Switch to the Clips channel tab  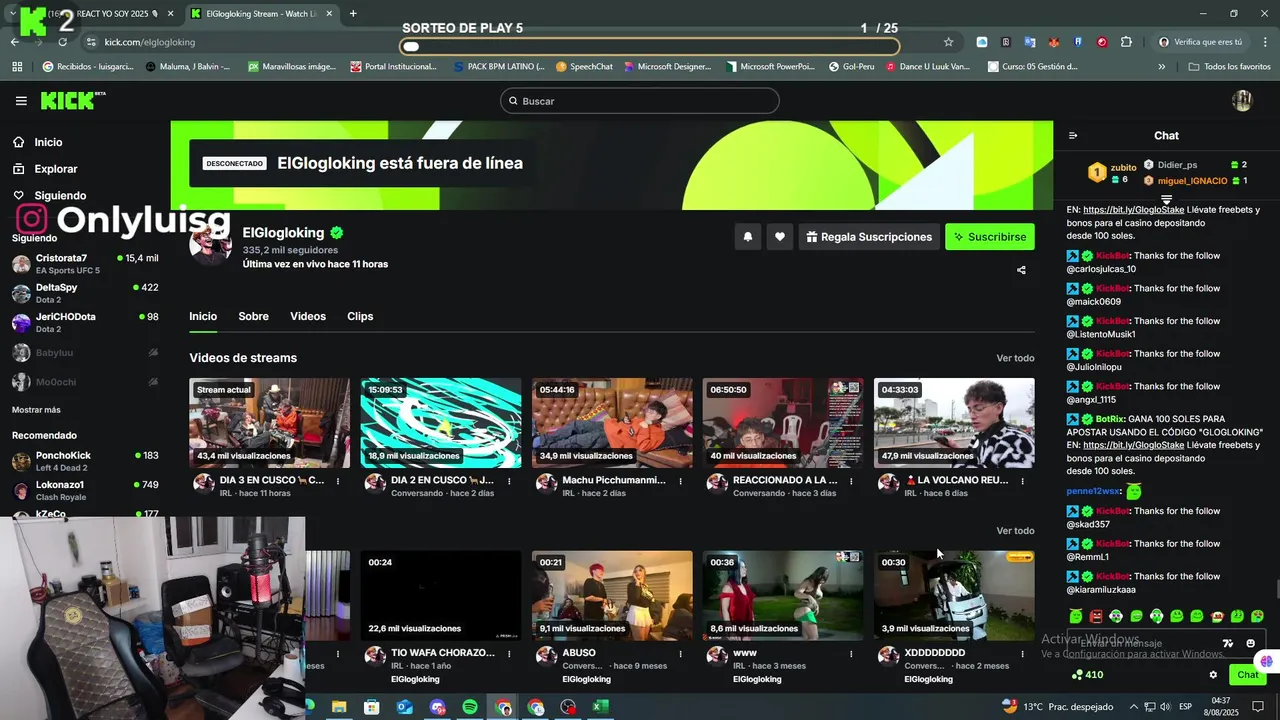point(360,316)
